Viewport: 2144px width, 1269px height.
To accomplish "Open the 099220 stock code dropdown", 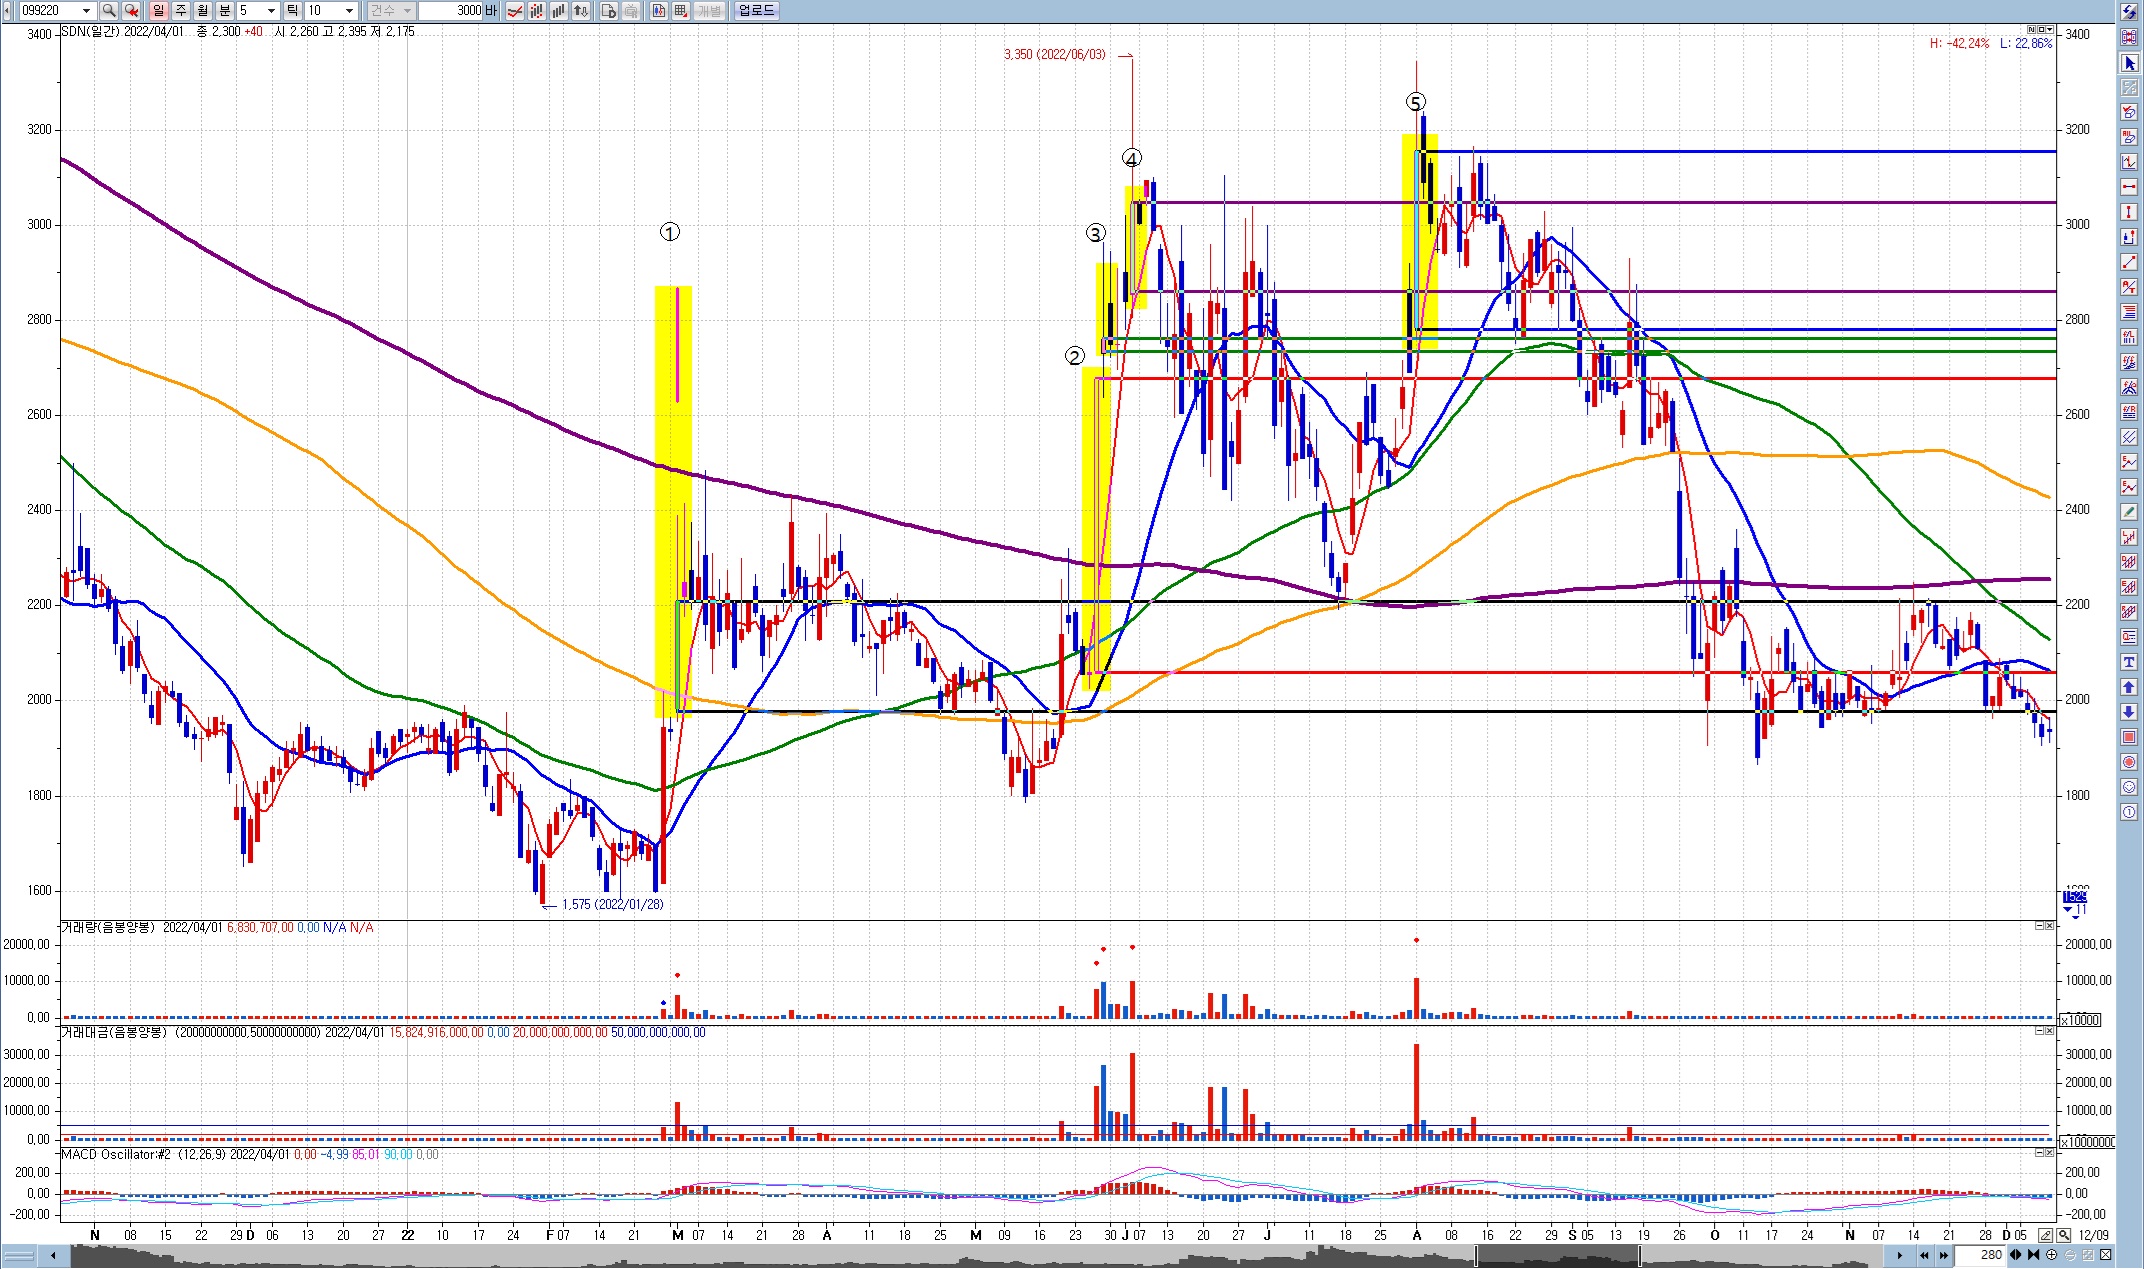I will (86, 10).
